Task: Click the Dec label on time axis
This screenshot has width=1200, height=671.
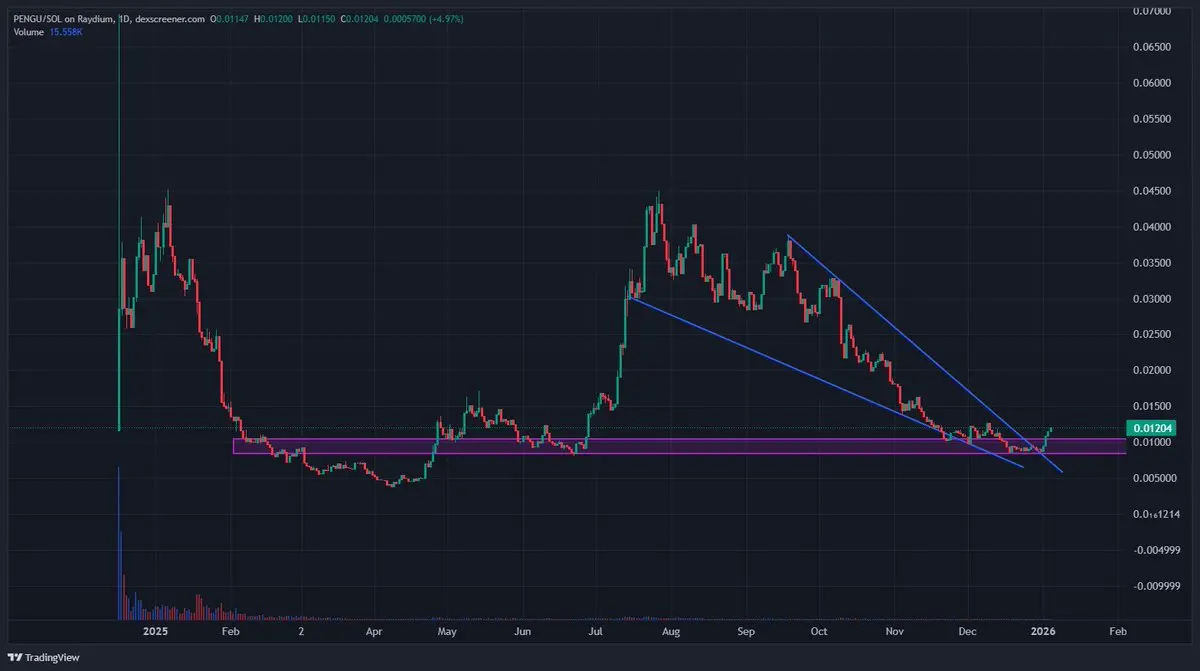Action: pyautogui.click(x=967, y=632)
